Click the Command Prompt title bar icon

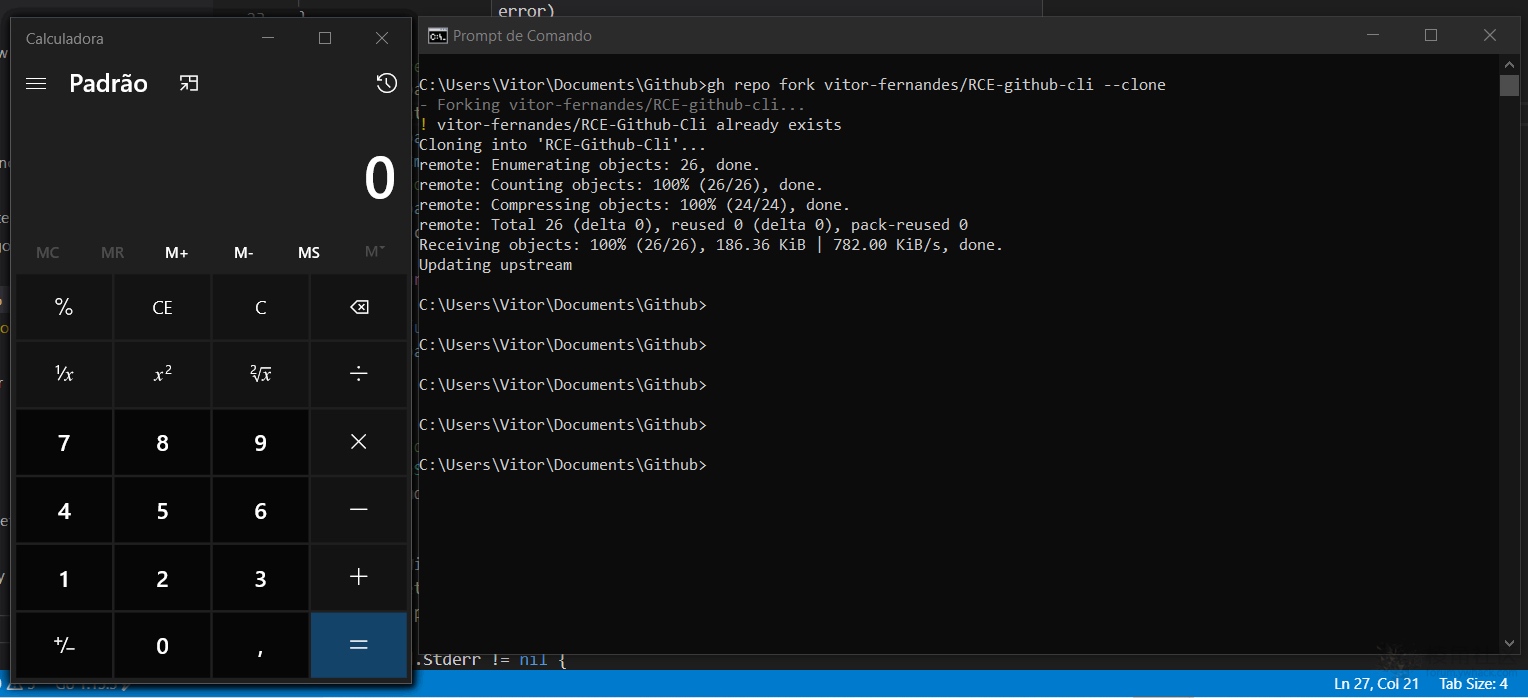point(437,36)
